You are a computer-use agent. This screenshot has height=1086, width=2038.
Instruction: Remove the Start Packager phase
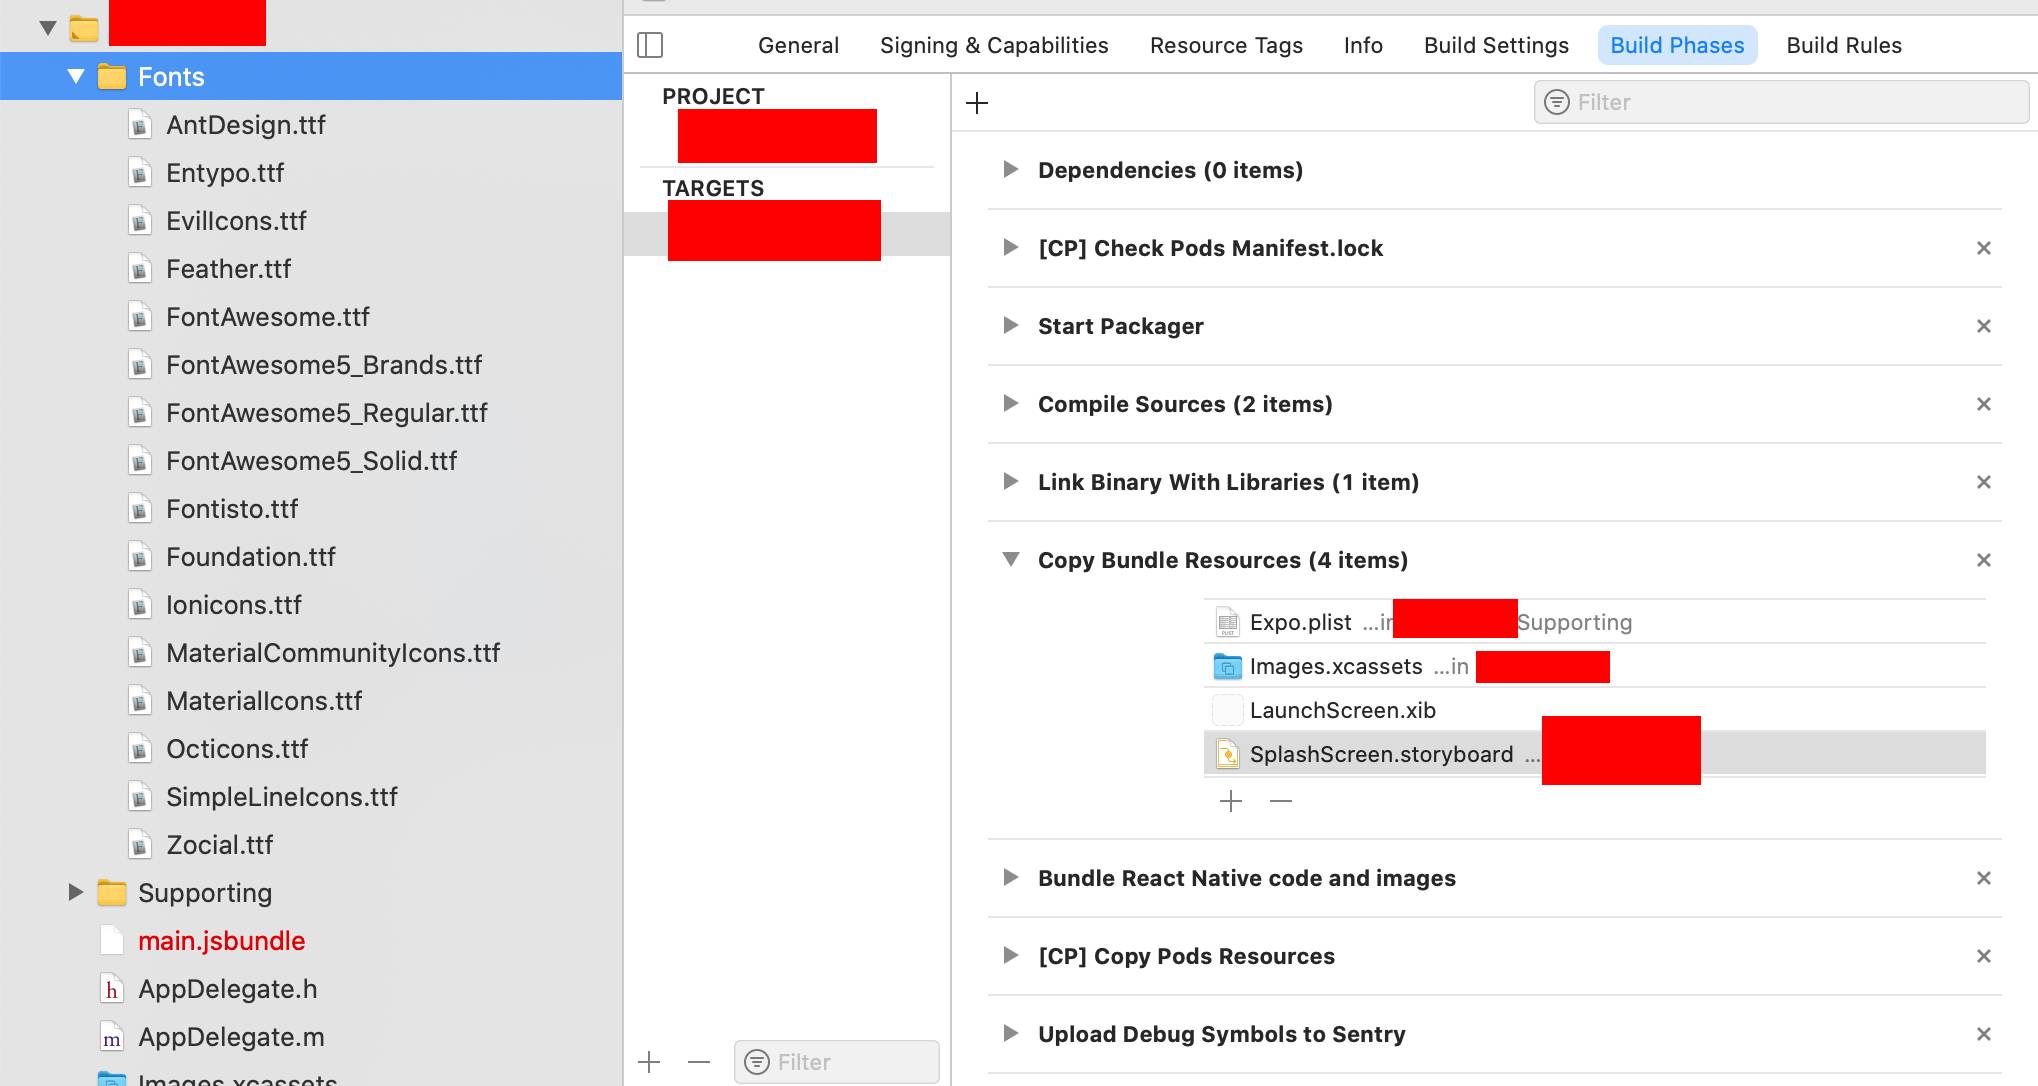[1984, 326]
